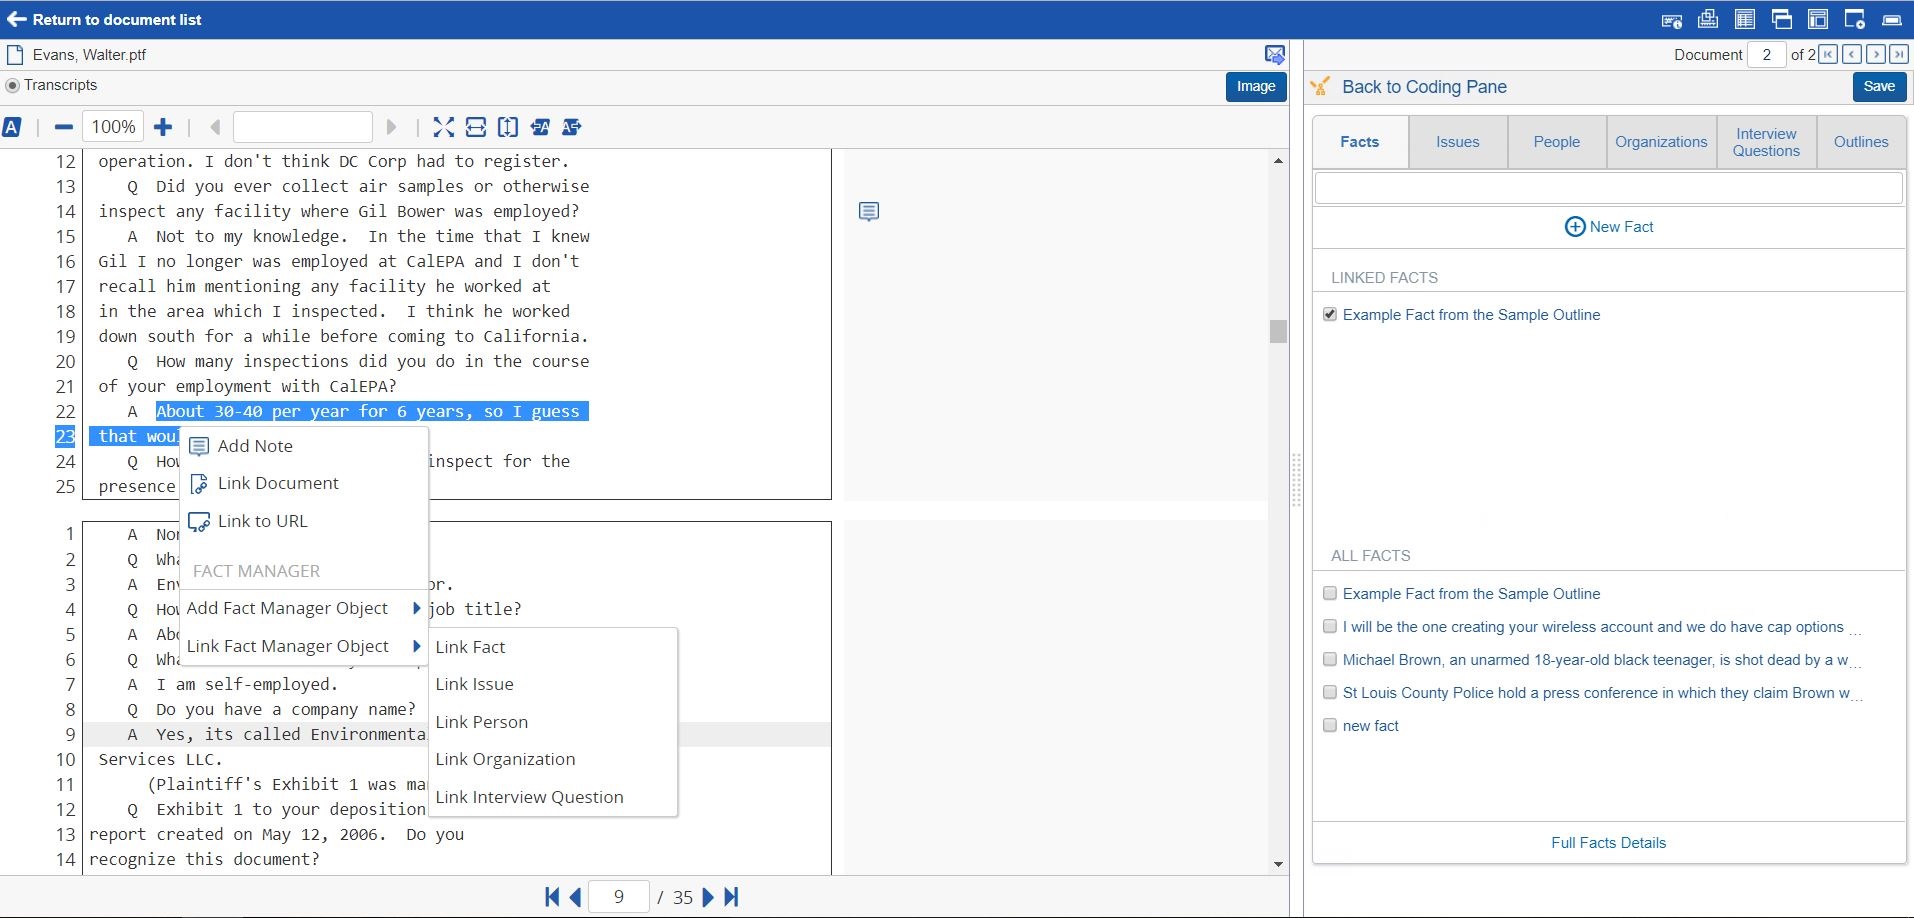Viewport: 1914px width, 918px height.
Task: Zoom in with the plus icon
Action: click(x=163, y=127)
